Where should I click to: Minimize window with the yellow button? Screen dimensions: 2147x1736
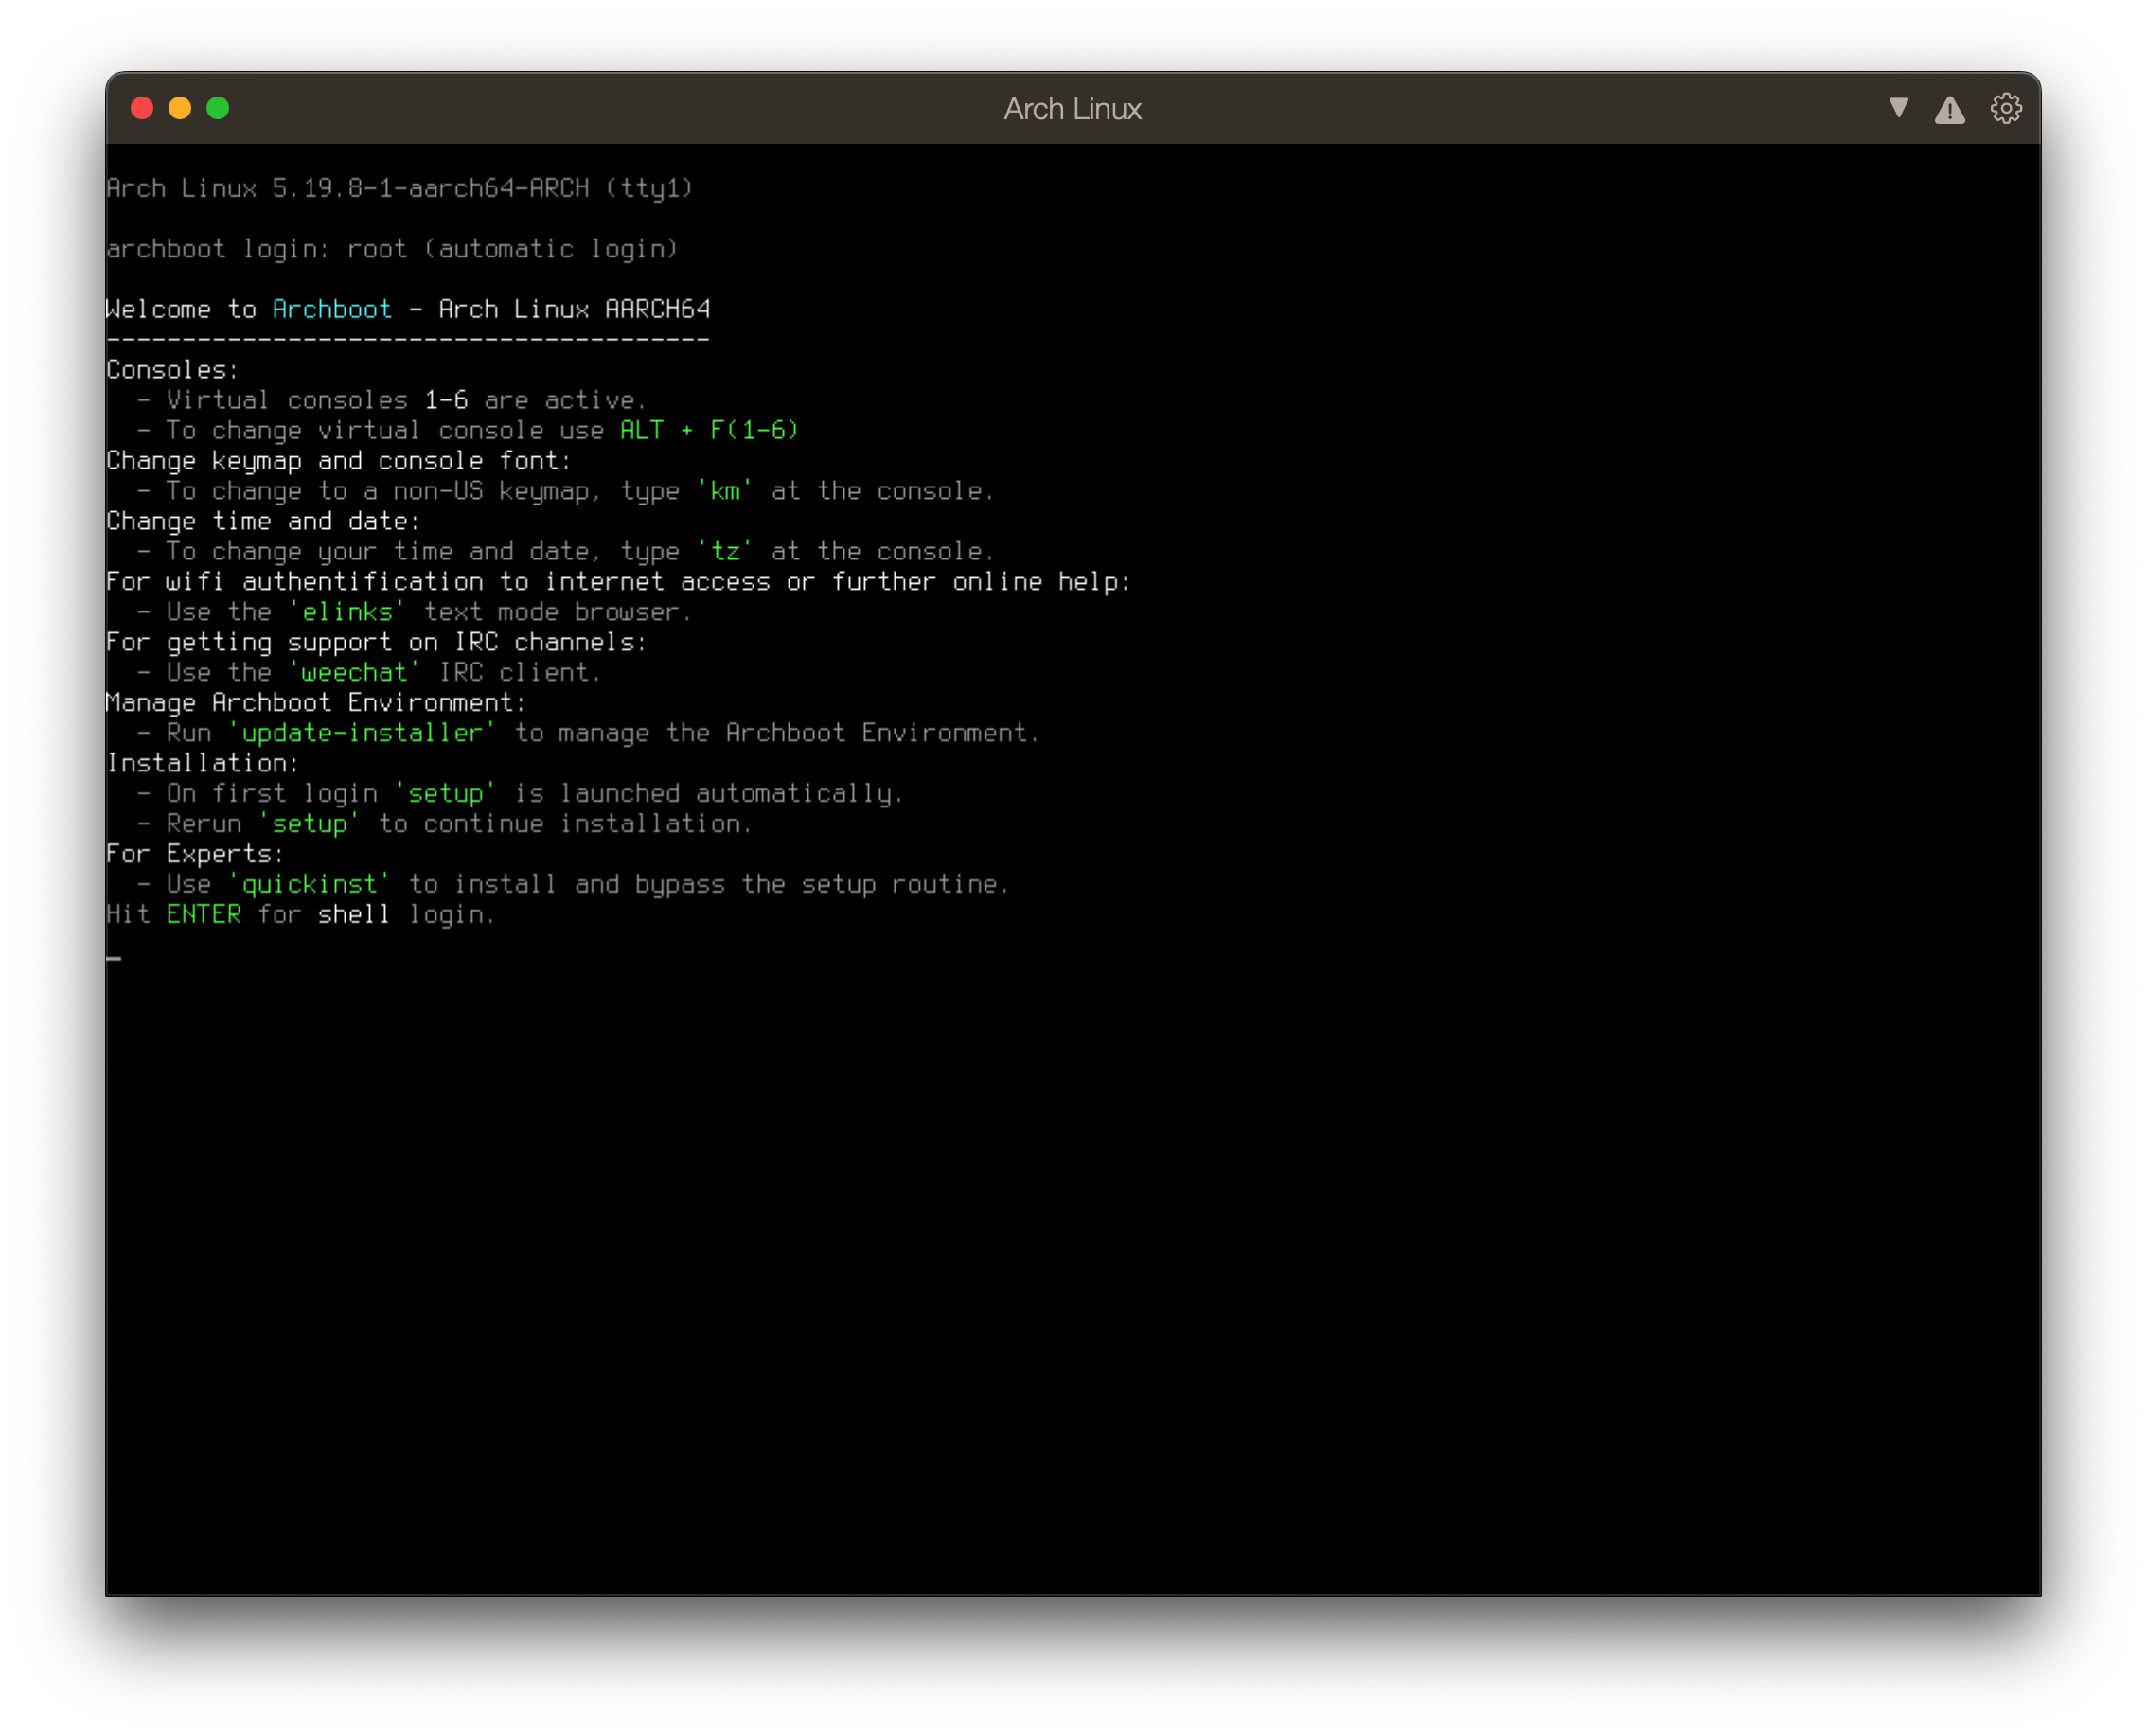[x=180, y=108]
